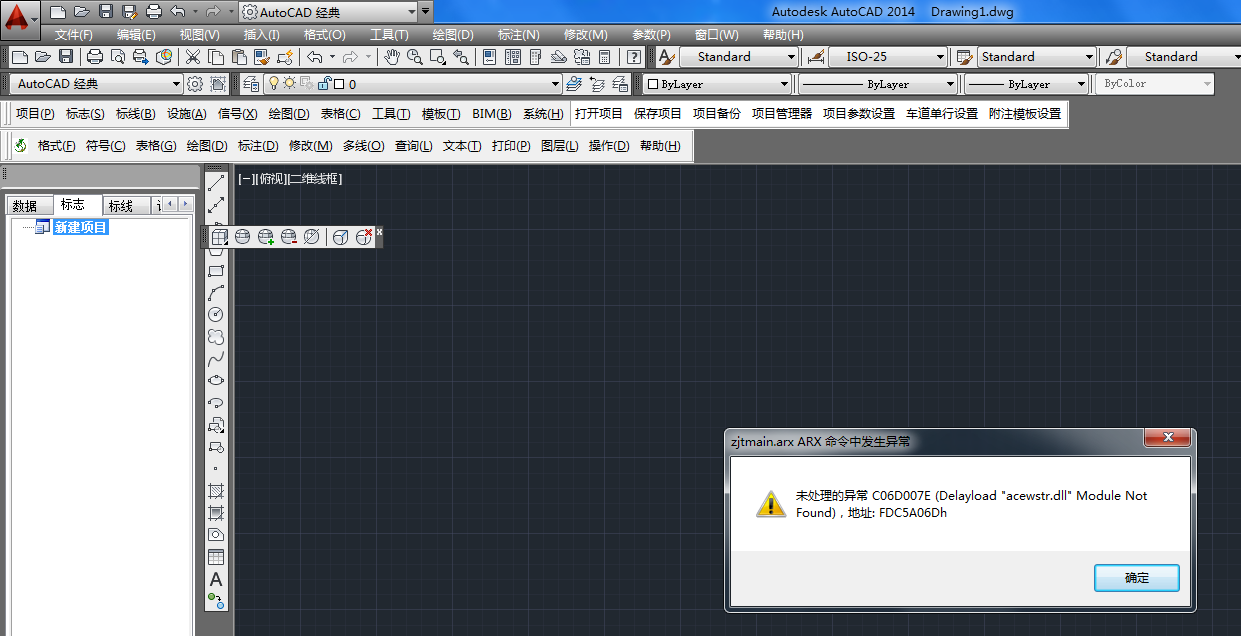Image resolution: width=1241 pixels, height=636 pixels.
Task: Toggle the lock padlock for layer 0
Action: pos(324,84)
